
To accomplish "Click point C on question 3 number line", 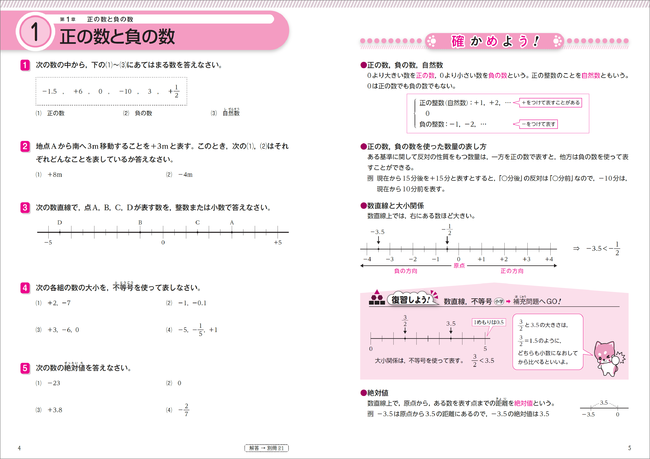I will point(197,232).
